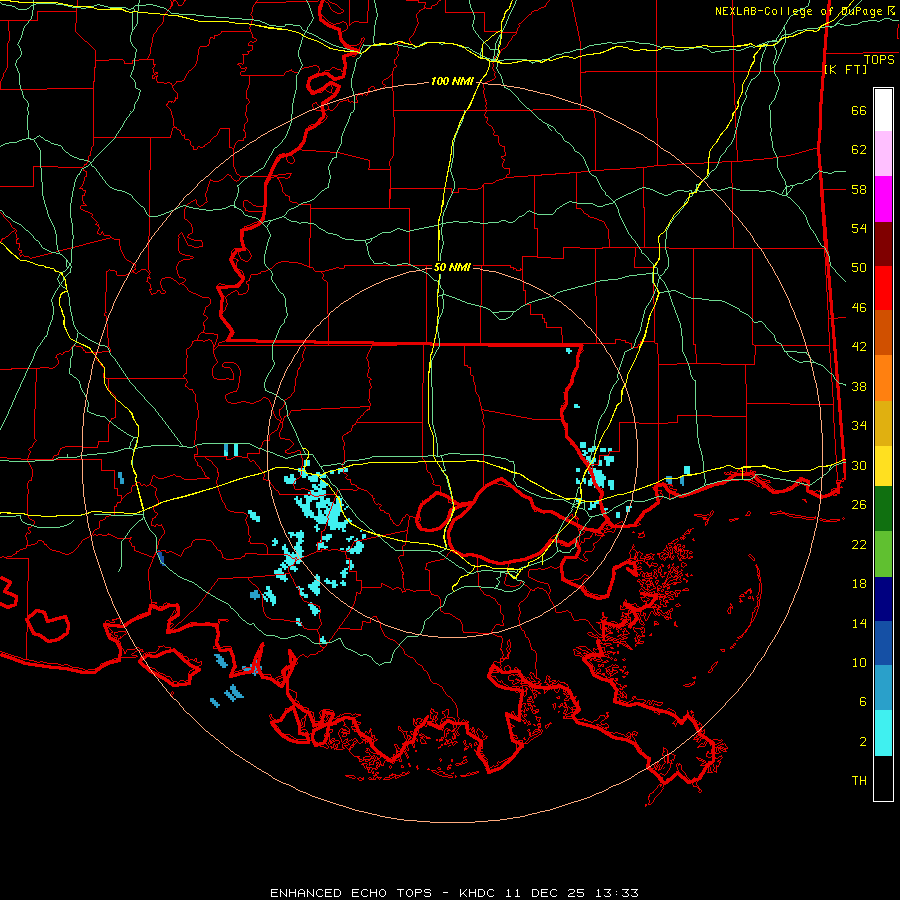
Task: Click the '58' legend value
Action: (859, 189)
